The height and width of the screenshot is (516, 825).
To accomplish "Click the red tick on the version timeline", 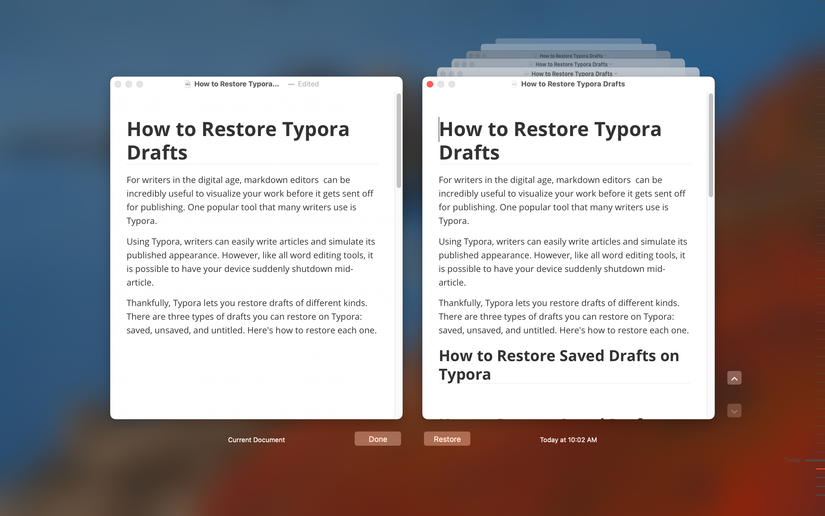I will (820, 469).
